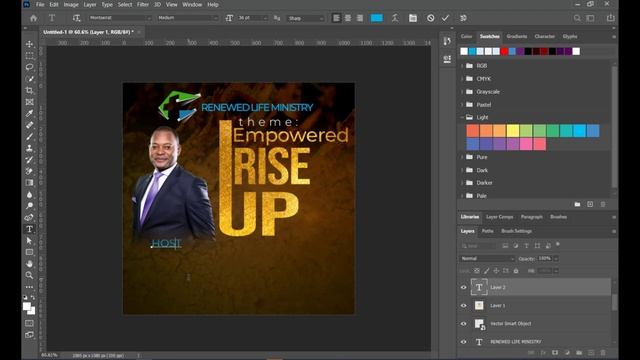This screenshot has width=640, height=360.
Task: Switch to the Paths tab
Action: pyautogui.click(x=487, y=231)
